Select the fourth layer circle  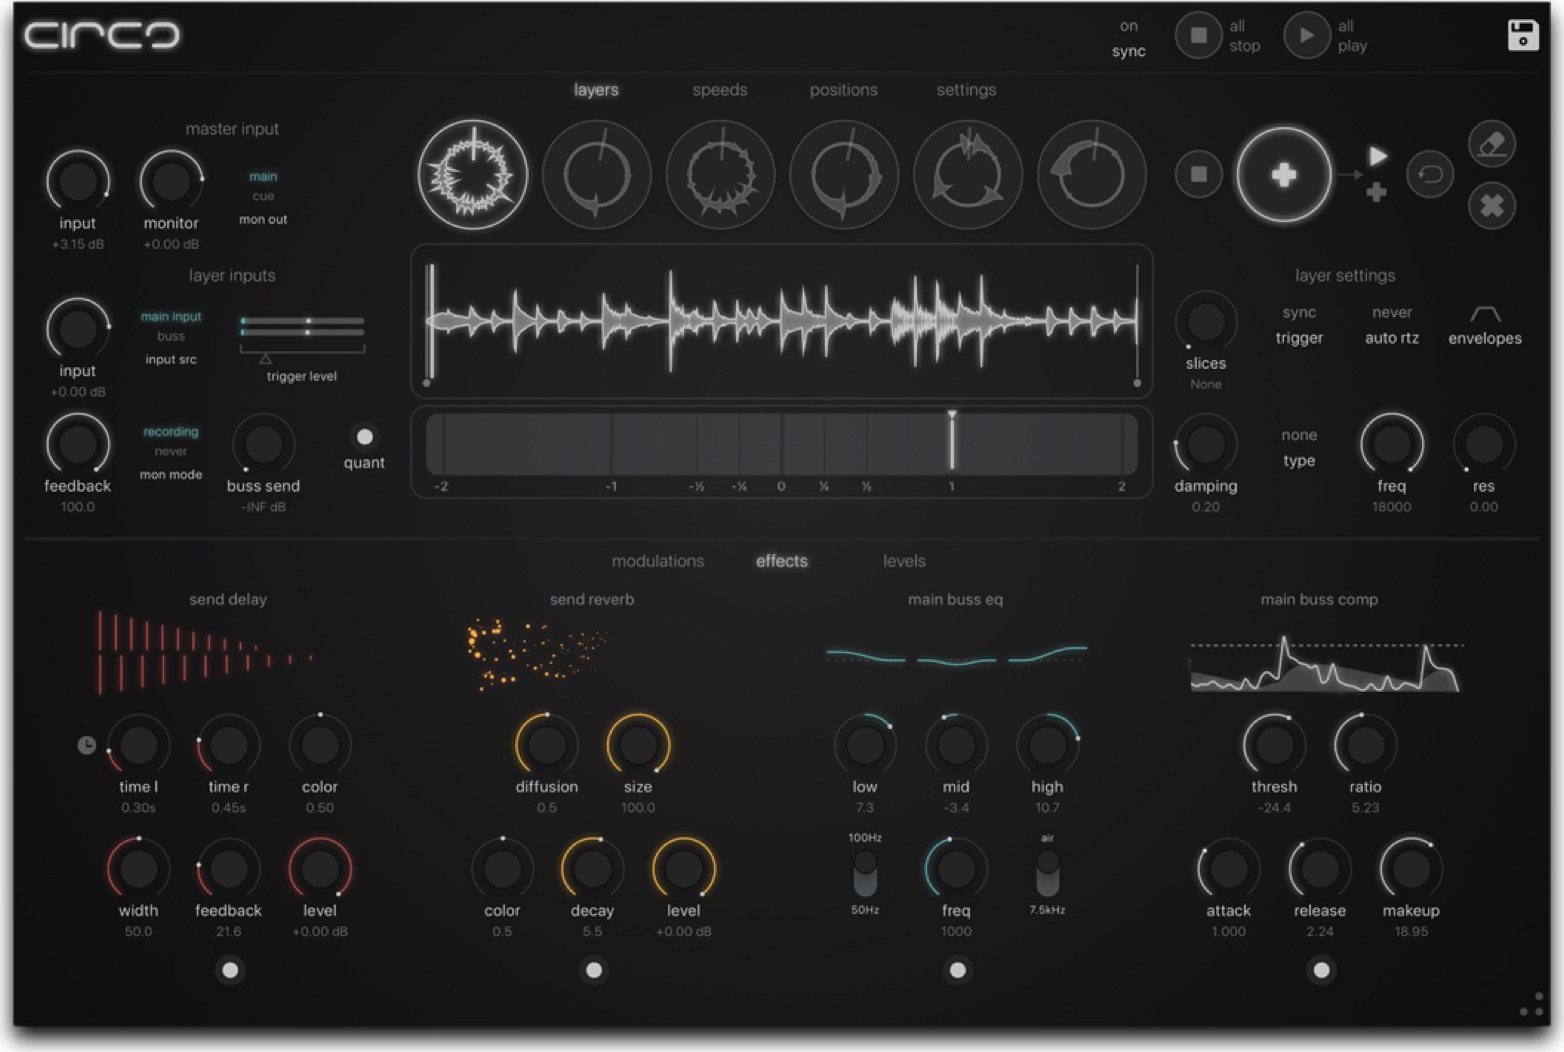pos(845,175)
